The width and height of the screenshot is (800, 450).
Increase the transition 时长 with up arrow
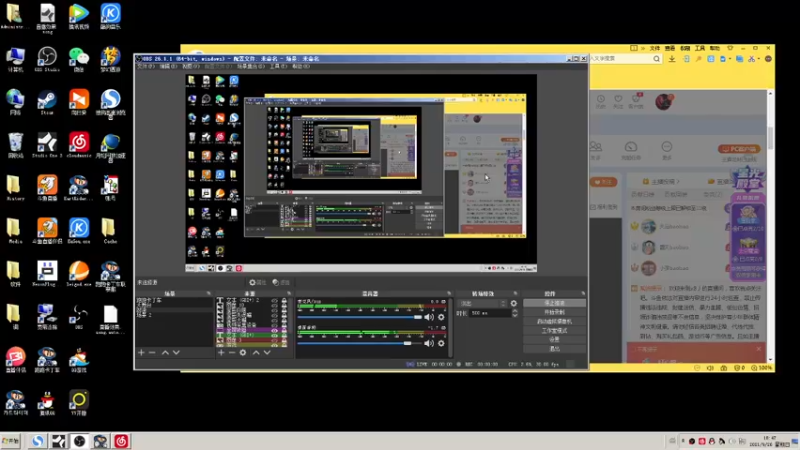pos(514,311)
